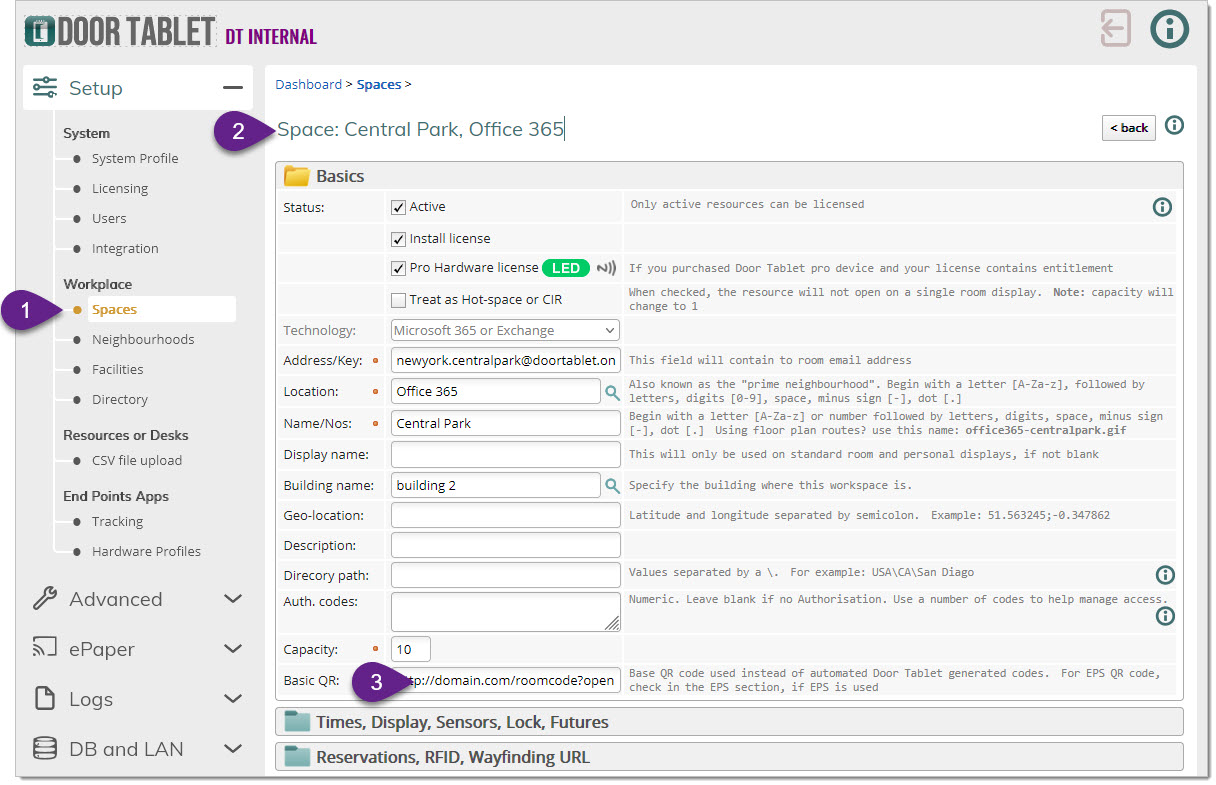Enable Treat as Hot-space or CIR
Screen dimensions: 1216x785
coord(399,300)
